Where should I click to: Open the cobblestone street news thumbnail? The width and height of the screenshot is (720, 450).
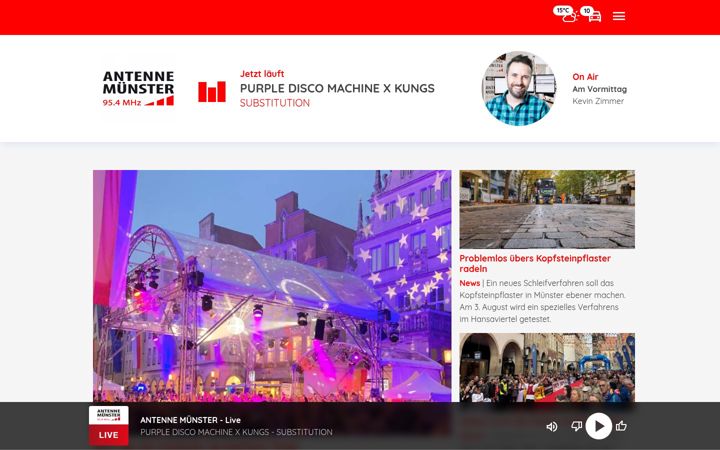(547, 209)
